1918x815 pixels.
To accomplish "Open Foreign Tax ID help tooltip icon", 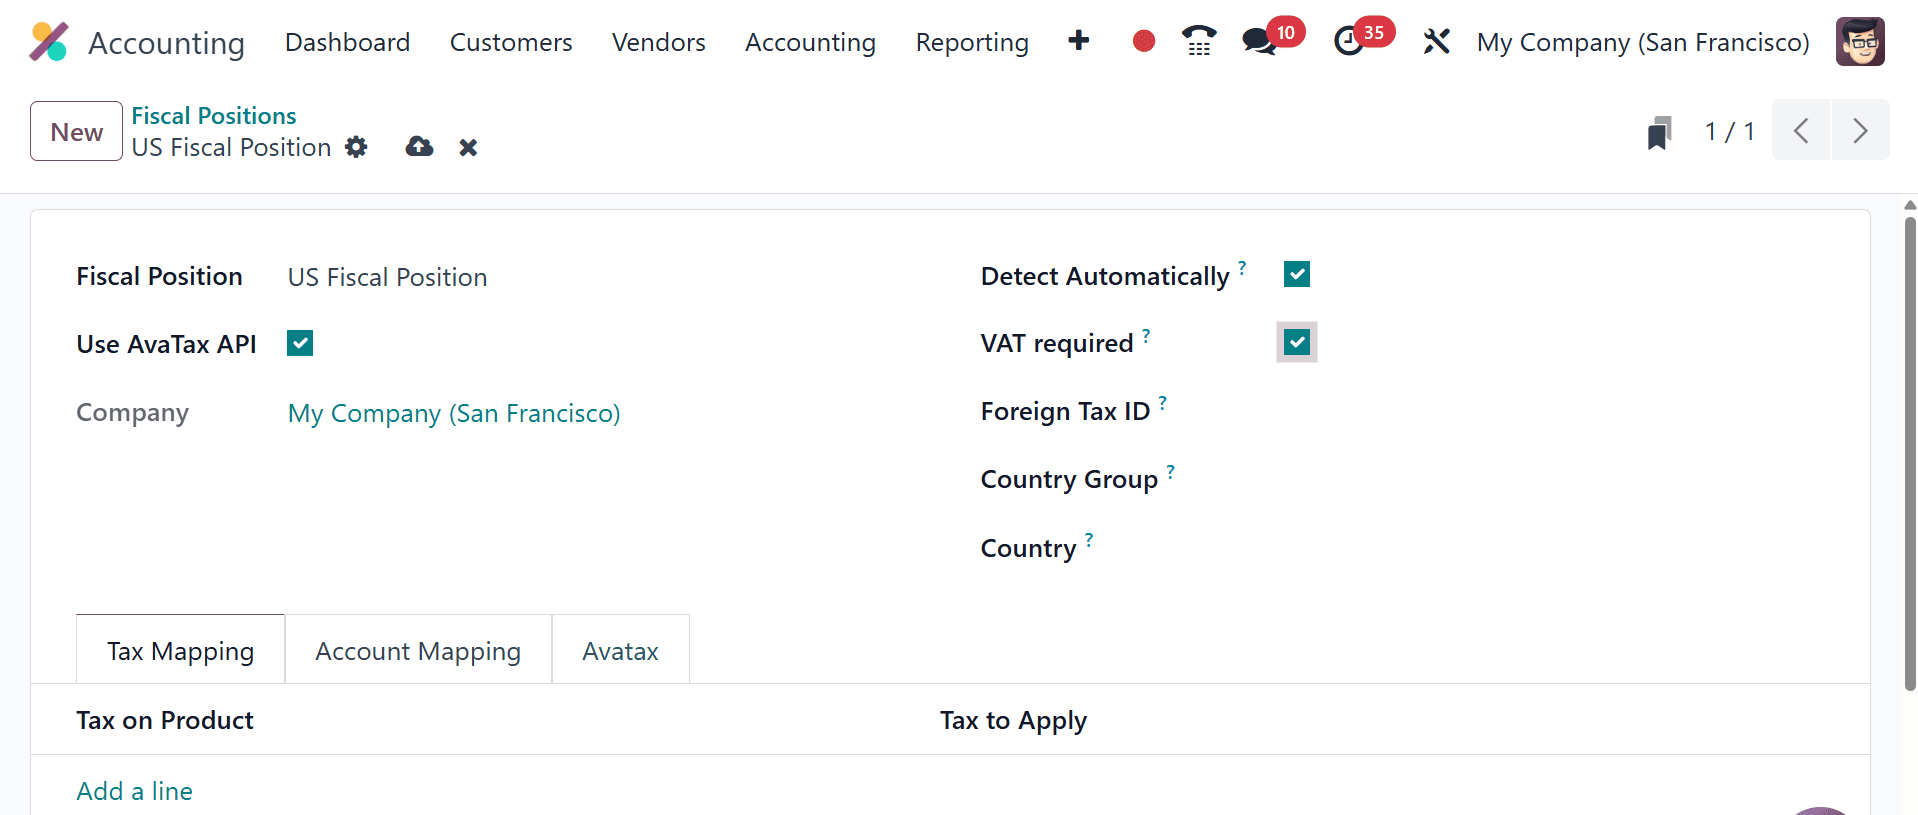I will click(x=1162, y=403).
